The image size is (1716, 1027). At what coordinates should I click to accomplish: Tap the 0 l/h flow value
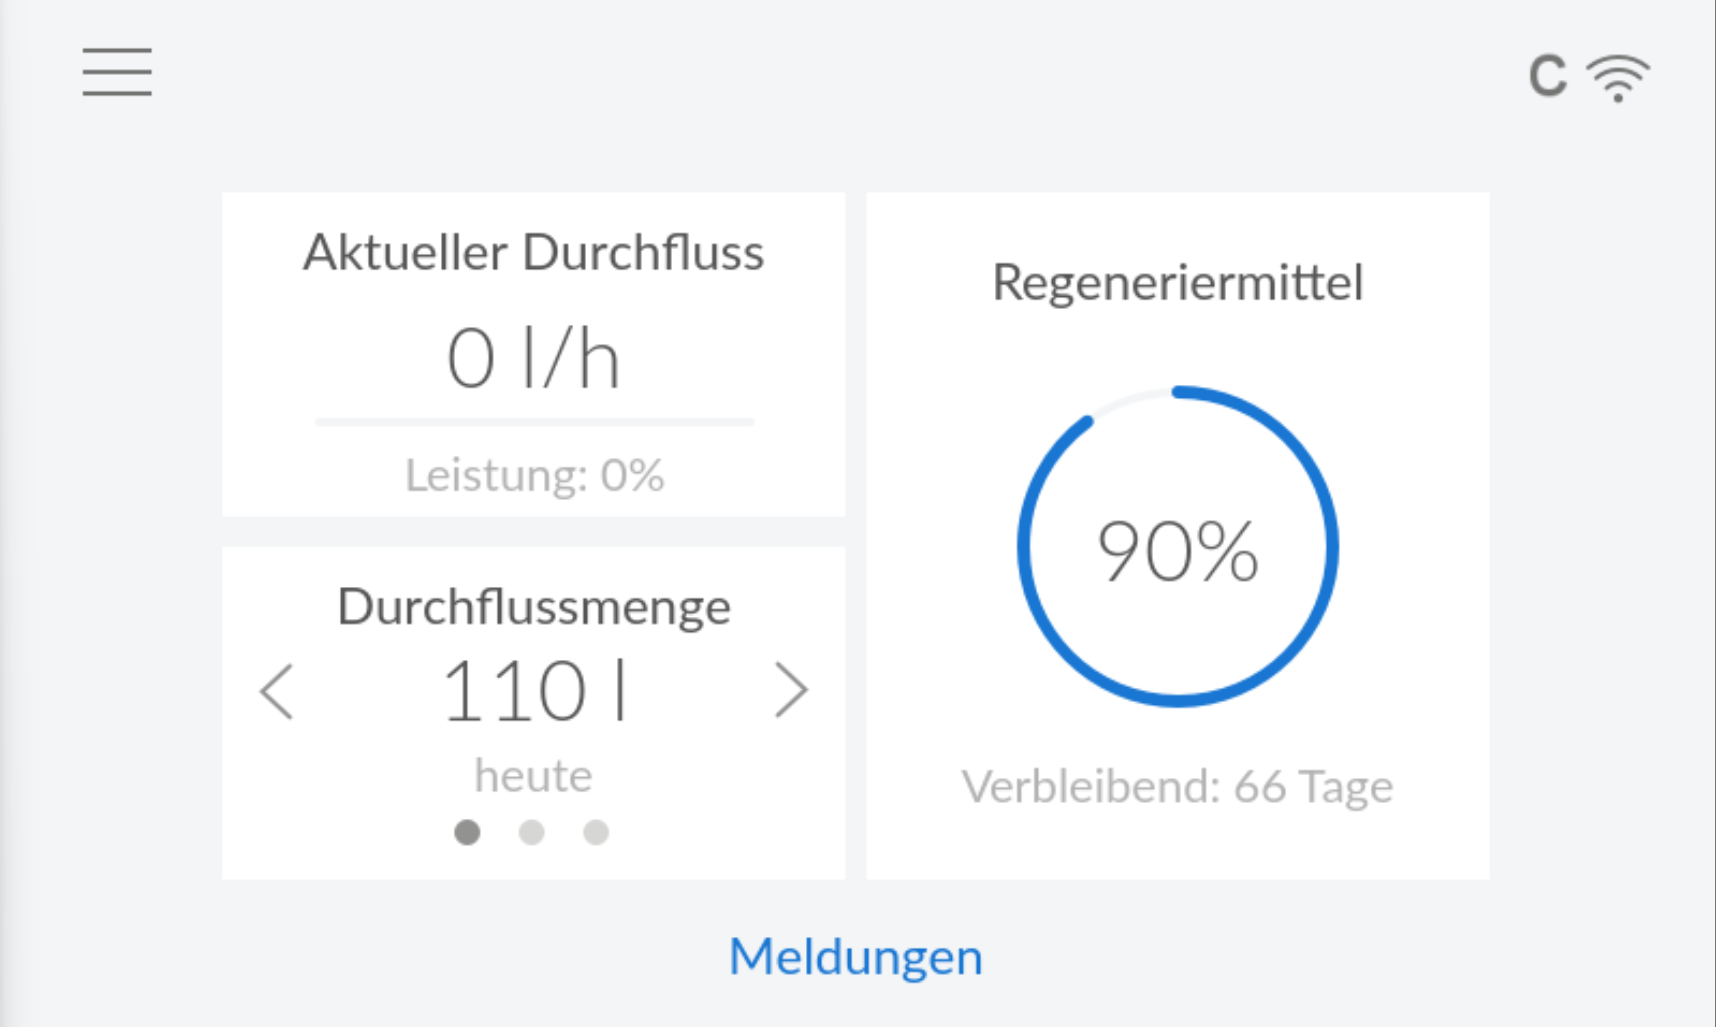click(x=534, y=359)
